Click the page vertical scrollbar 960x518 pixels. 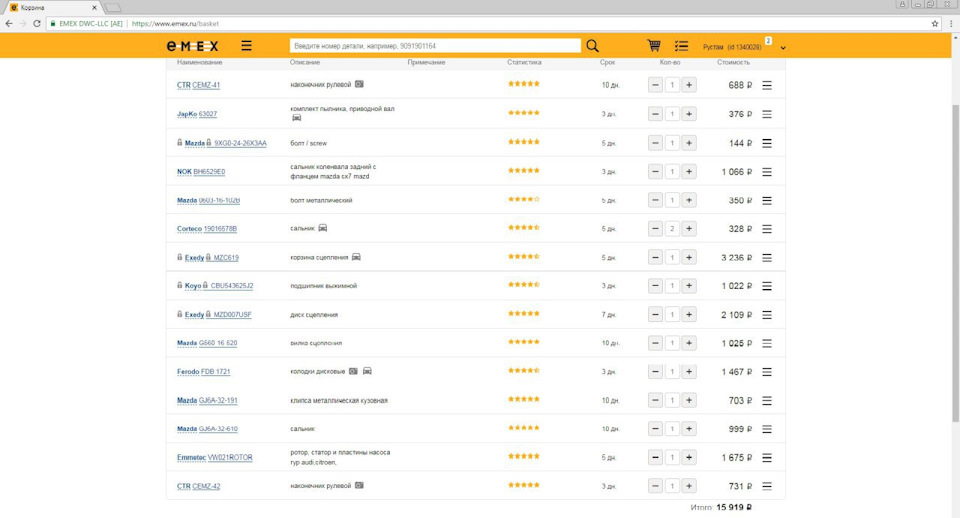pyautogui.click(x=955, y=263)
